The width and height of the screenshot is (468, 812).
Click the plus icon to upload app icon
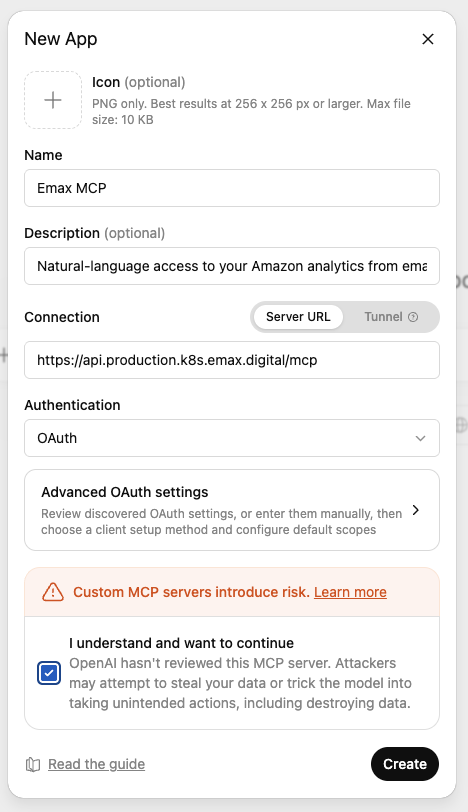point(53,100)
